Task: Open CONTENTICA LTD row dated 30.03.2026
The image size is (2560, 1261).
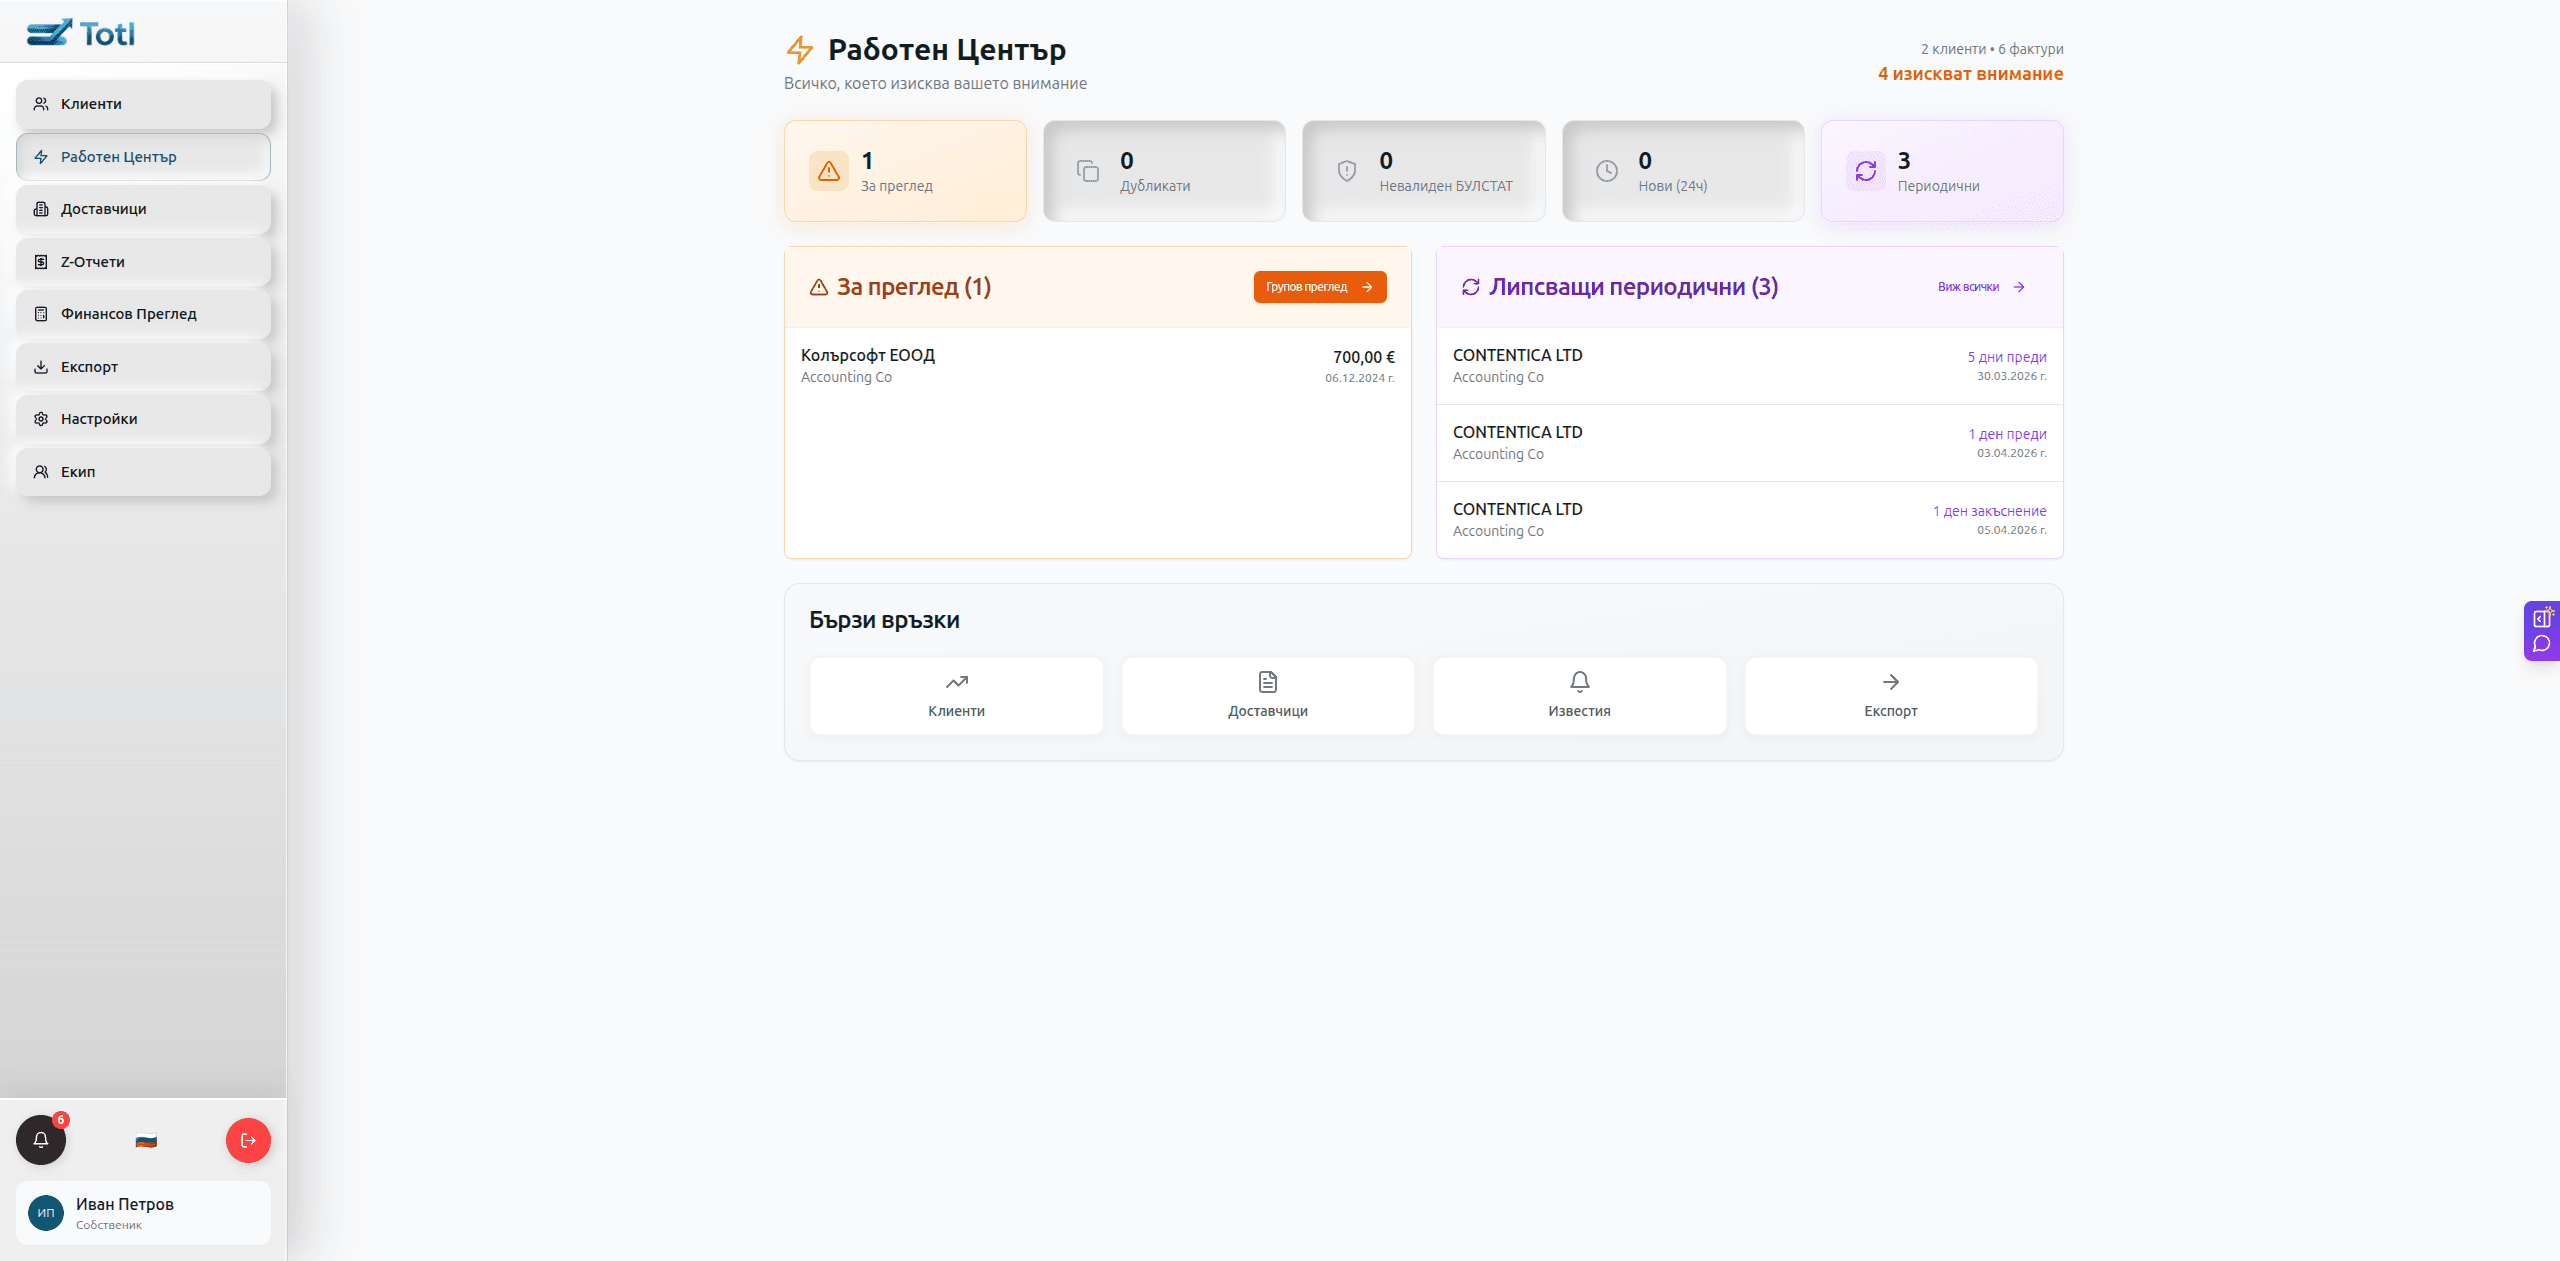Action: coord(1749,366)
